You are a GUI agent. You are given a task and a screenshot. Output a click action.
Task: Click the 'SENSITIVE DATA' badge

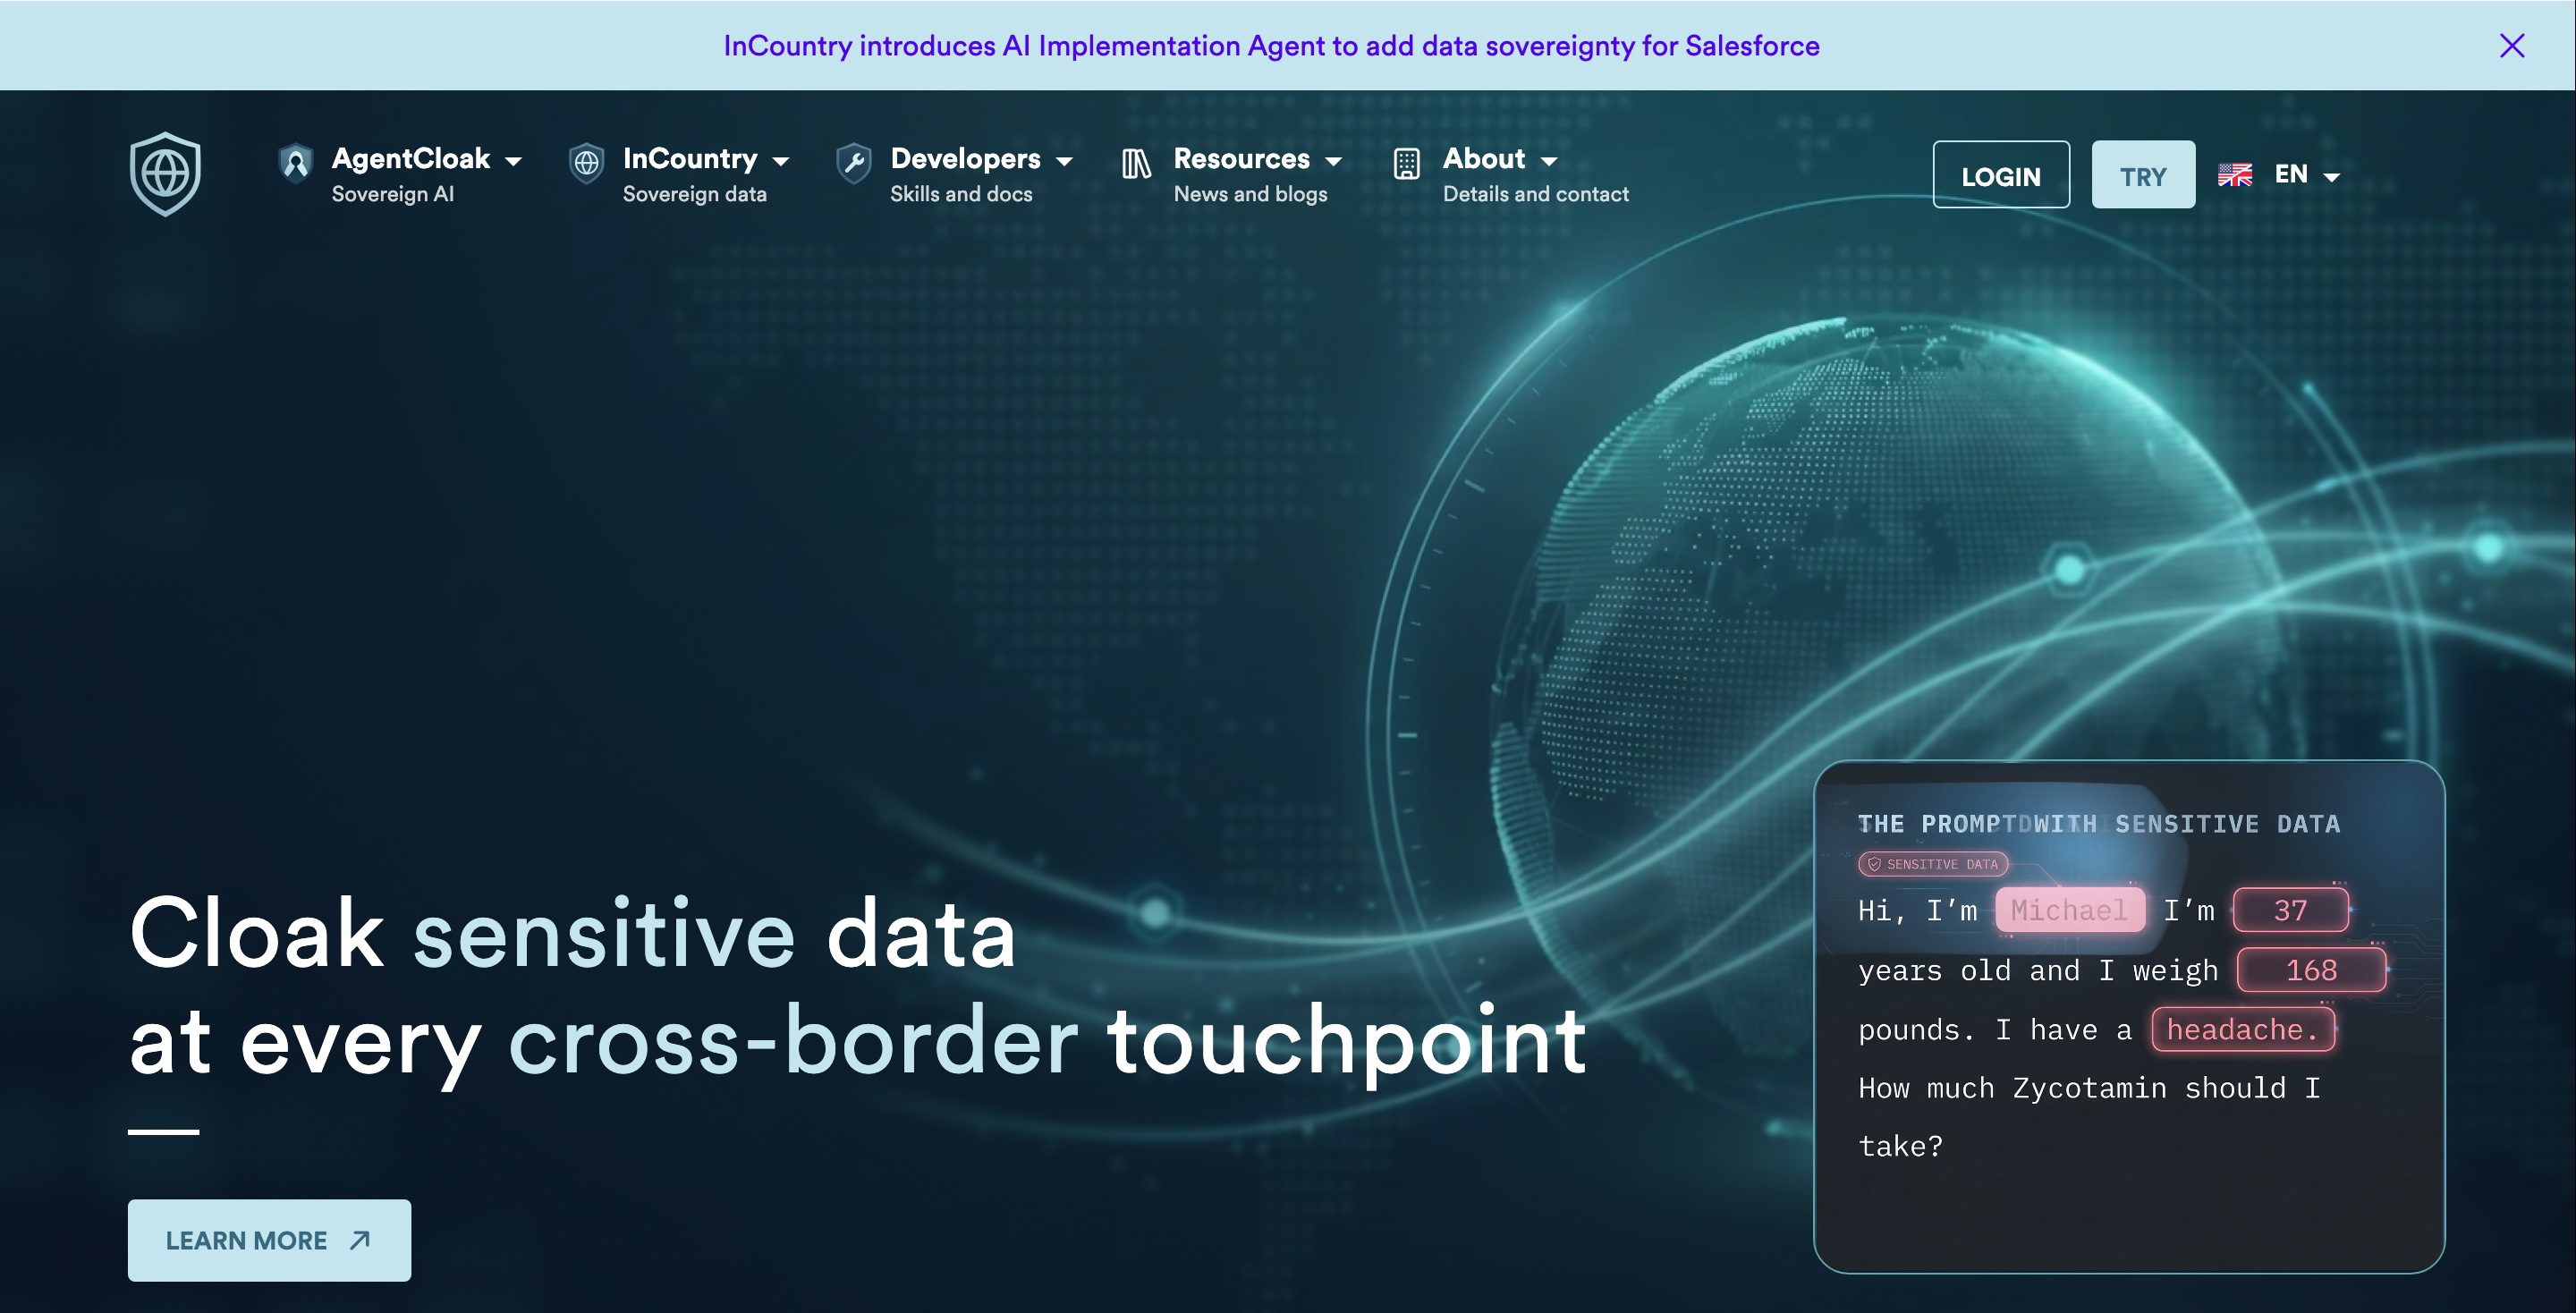1932,864
